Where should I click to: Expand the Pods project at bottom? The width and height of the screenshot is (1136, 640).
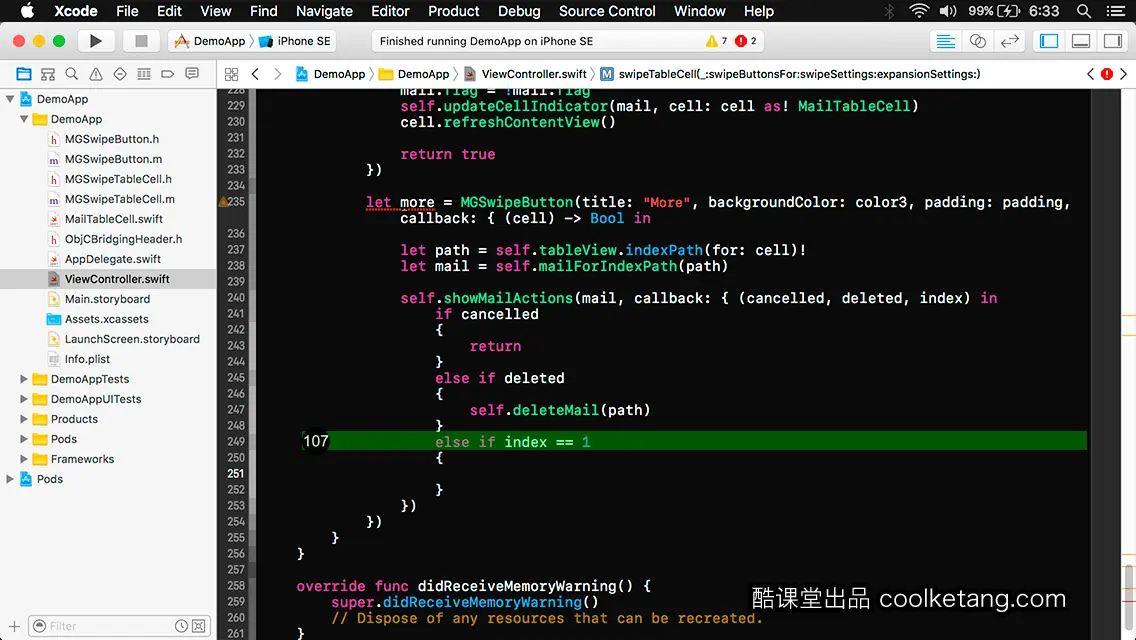click(x=10, y=479)
